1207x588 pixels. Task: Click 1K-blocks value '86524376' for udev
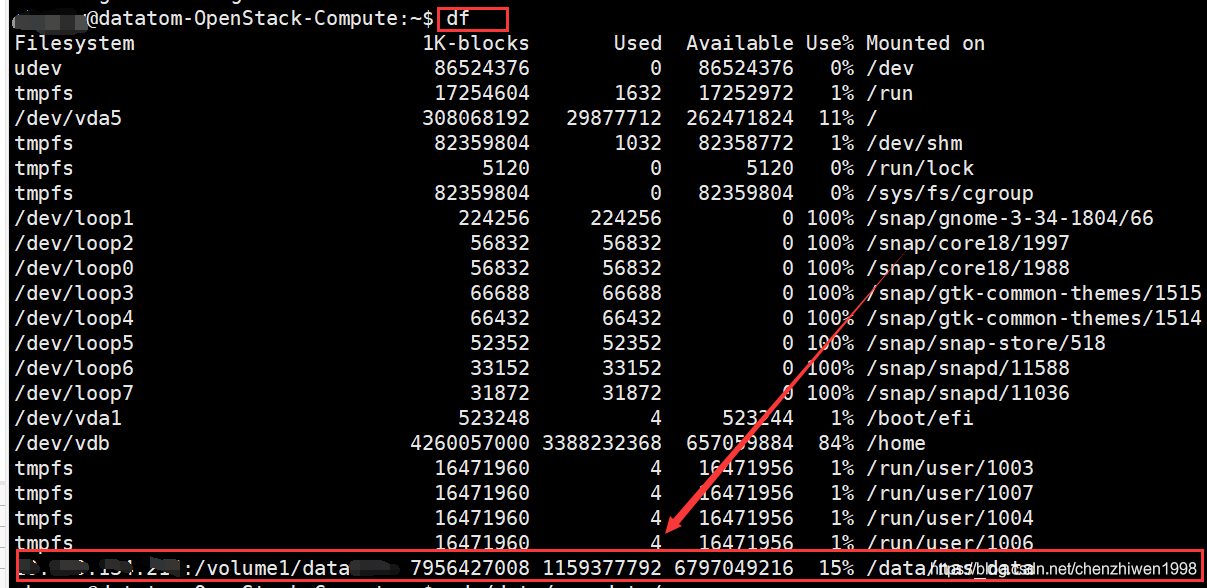pos(482,68)
